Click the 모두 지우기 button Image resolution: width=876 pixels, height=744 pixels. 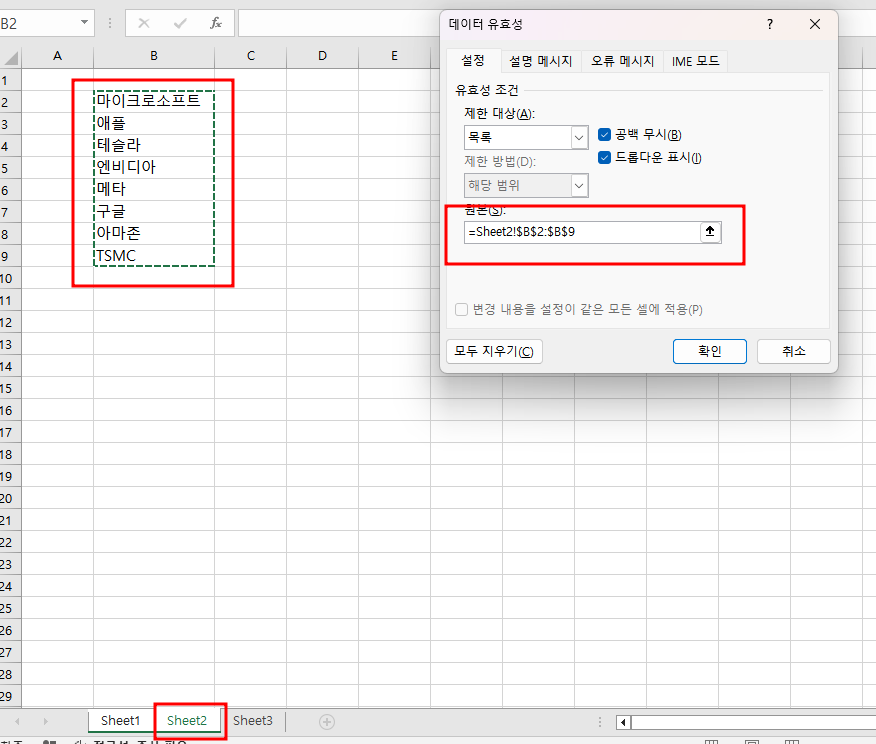click(494, 351)
